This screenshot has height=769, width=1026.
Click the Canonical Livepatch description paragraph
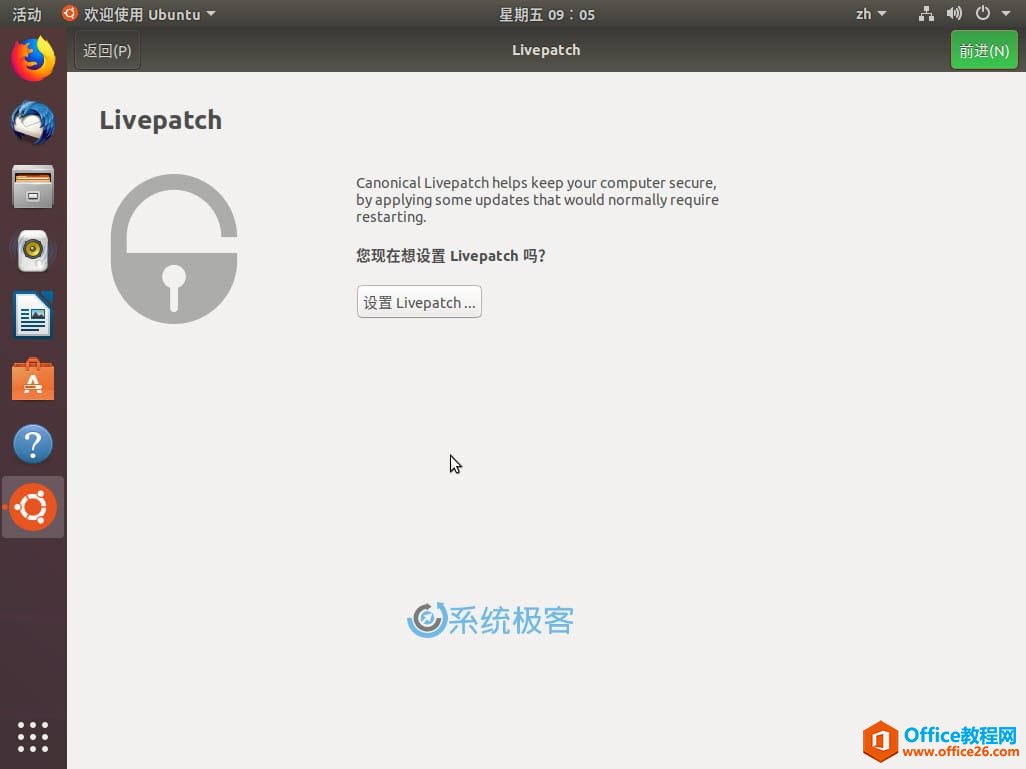(537, 200)
